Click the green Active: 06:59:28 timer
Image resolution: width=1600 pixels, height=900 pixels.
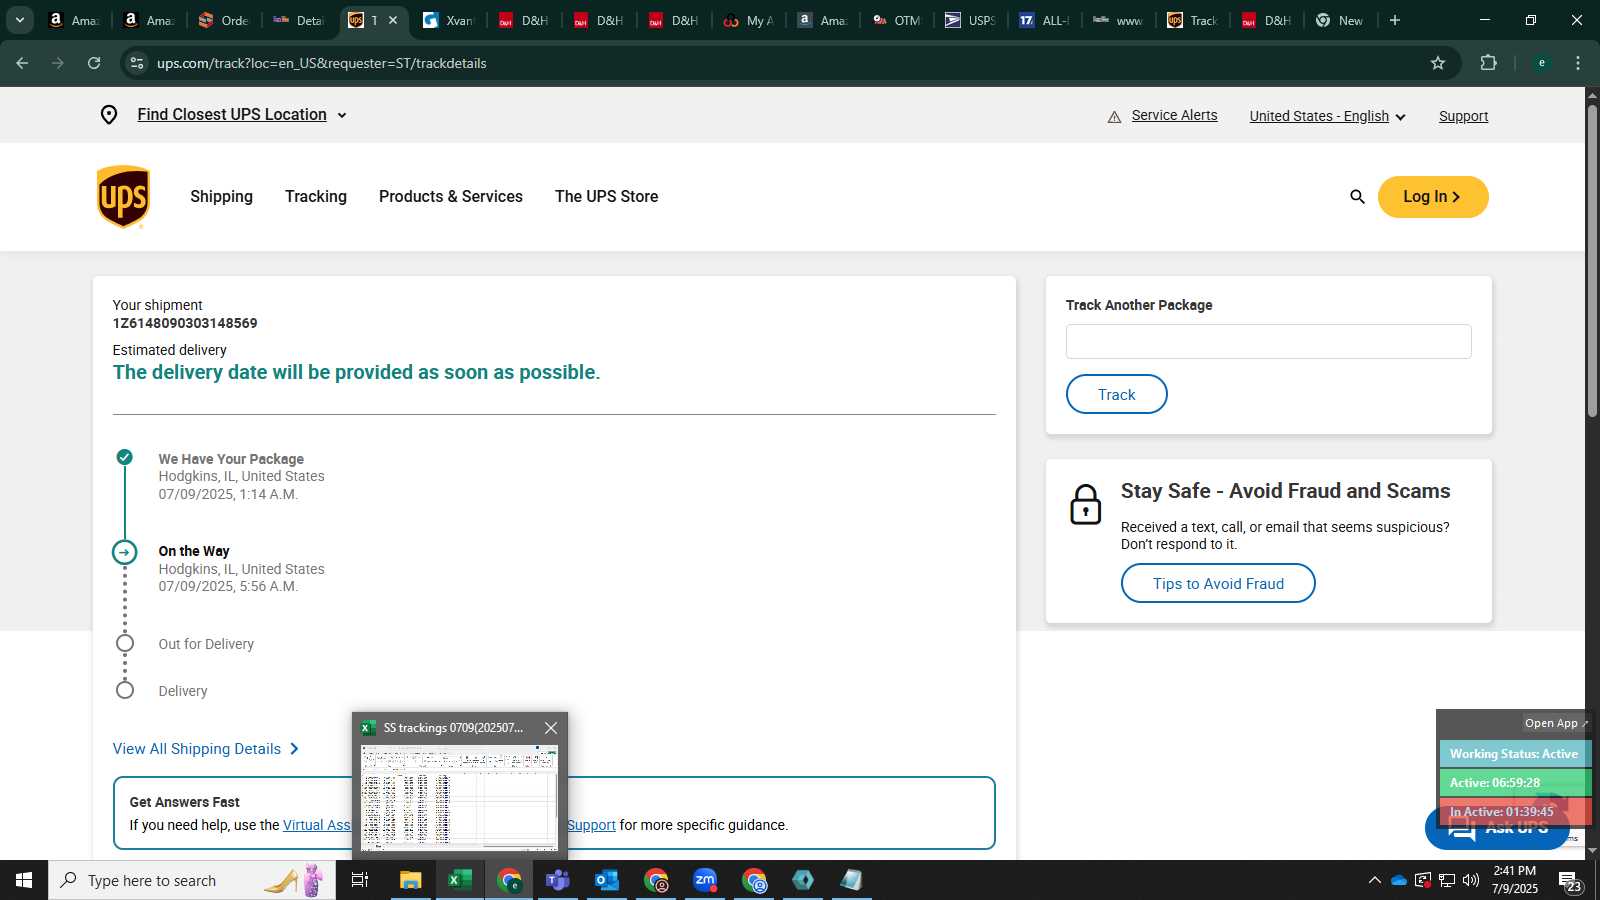(1514, 783)
